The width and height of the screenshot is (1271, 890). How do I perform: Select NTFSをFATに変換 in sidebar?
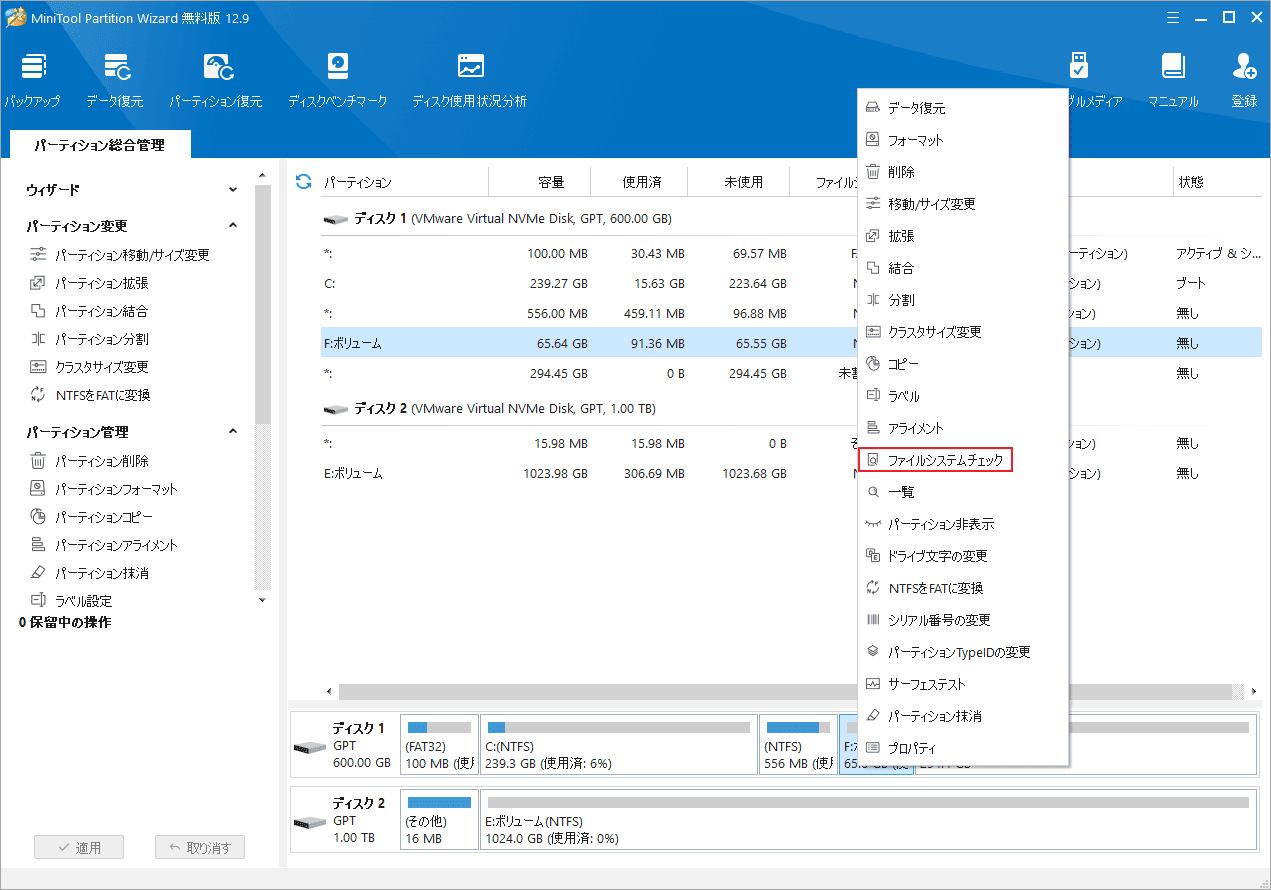click(90, 395)
